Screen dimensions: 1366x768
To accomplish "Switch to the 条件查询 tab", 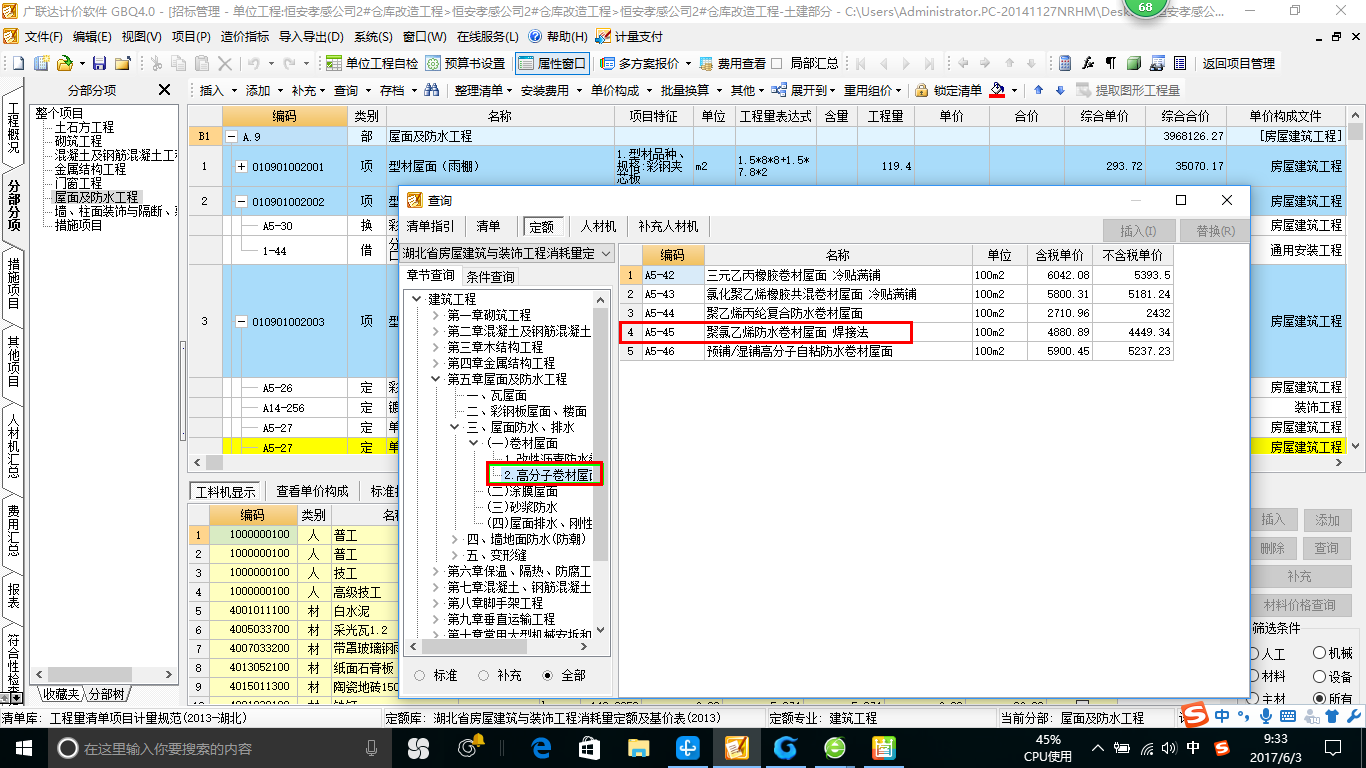I will coord(490,276).
